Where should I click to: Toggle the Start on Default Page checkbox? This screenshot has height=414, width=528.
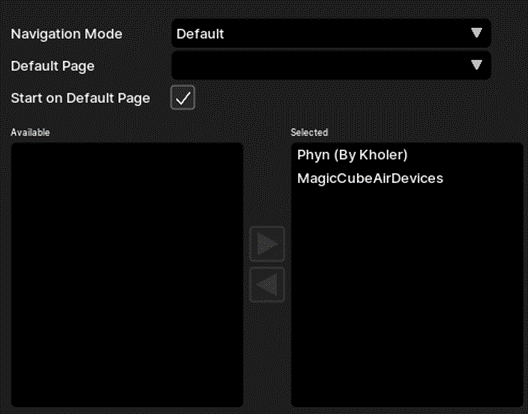183,98
